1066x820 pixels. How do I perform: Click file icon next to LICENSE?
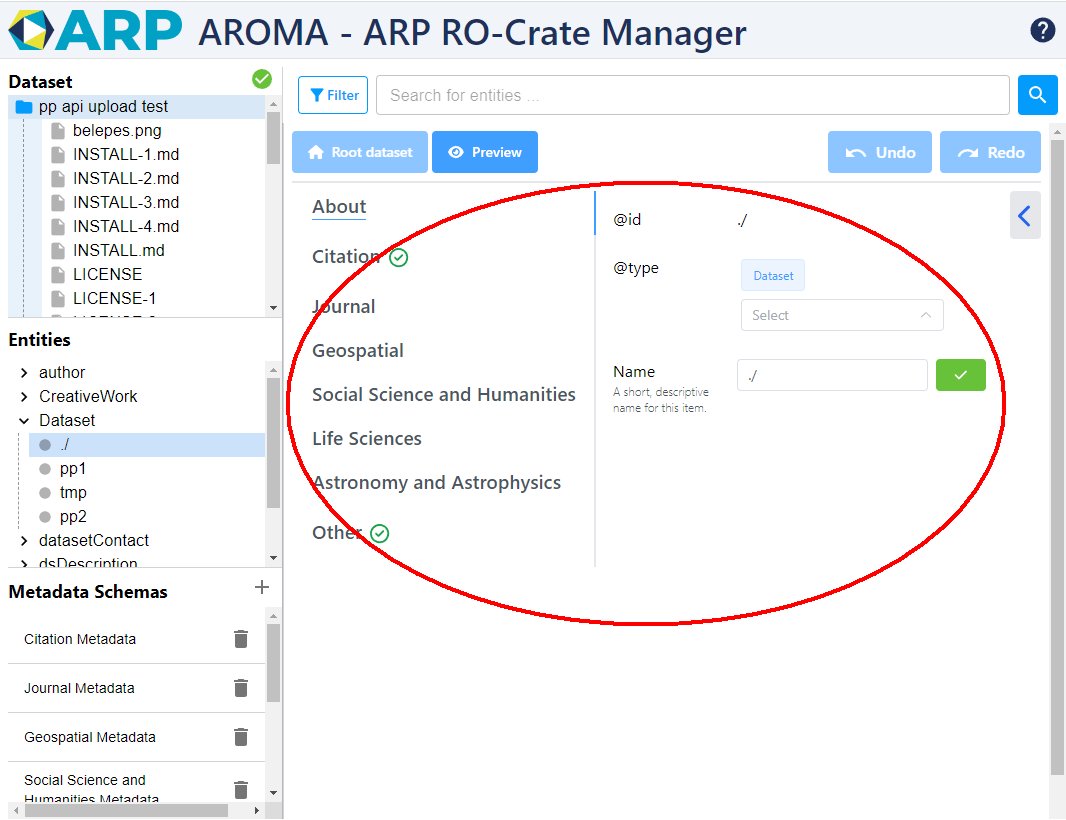(58, 274)
